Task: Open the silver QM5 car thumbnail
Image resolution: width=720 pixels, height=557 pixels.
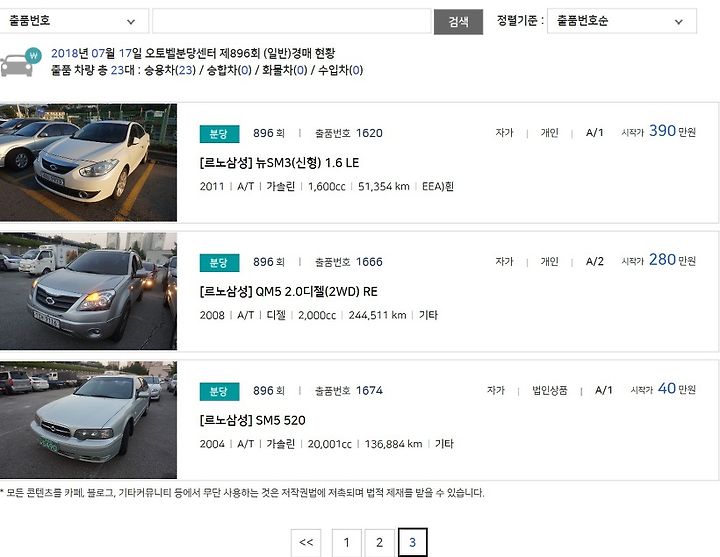Action: (88, 291)
